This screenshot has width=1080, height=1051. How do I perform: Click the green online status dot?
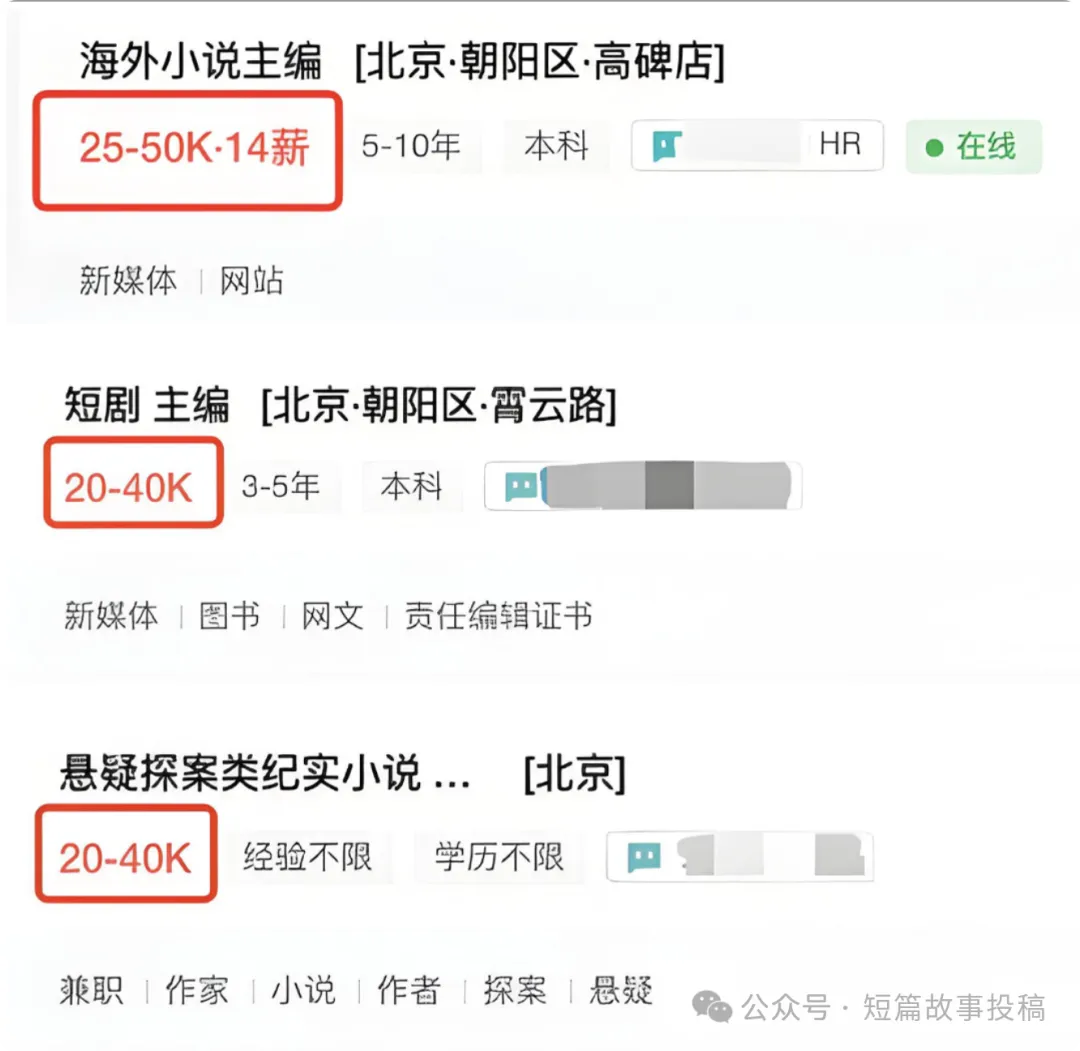(x=934, y=146)
